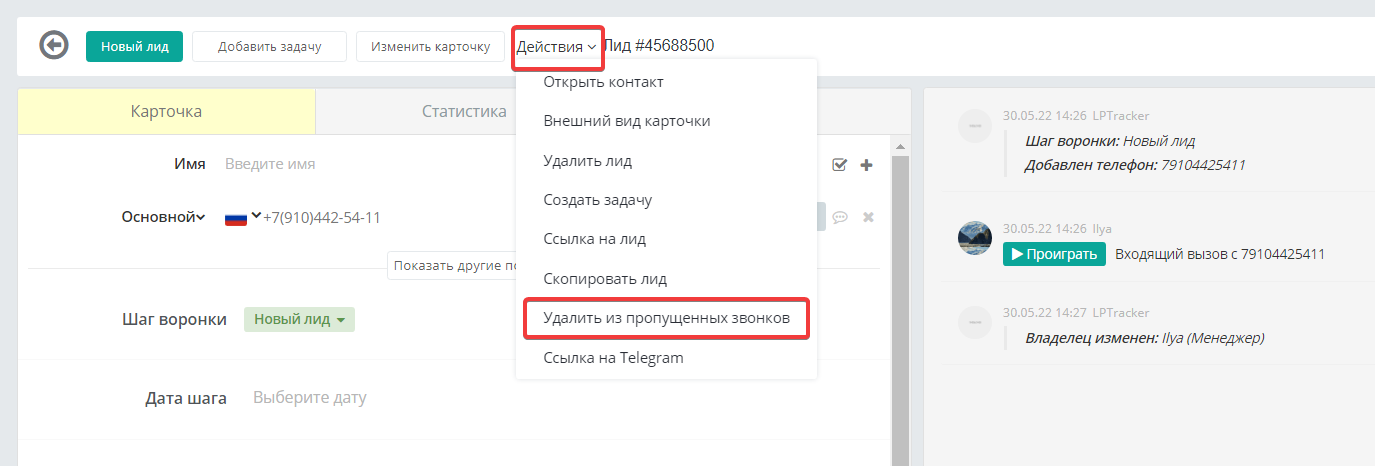This screenshot has width=1375, height=466.
Task: Click the gray circle icon of the LPTracker 14:26 entry
Action: pos(975,126)
